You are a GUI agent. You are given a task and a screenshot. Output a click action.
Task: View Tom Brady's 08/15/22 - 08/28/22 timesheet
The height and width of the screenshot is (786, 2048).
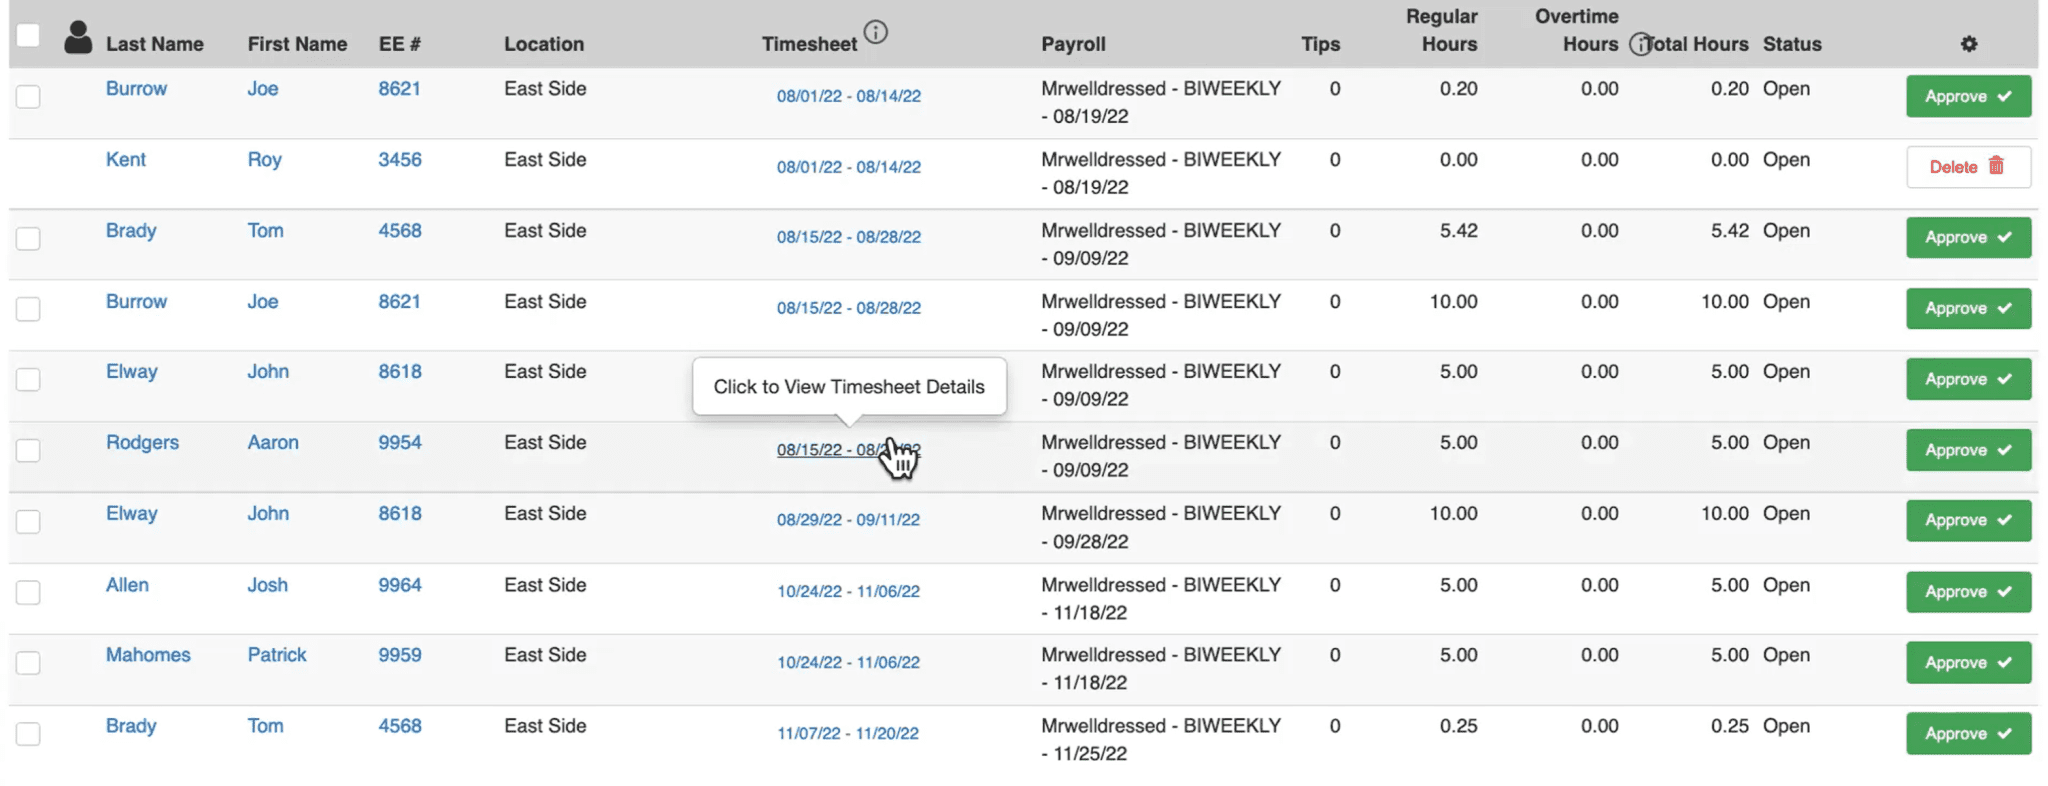coord(849,237)
